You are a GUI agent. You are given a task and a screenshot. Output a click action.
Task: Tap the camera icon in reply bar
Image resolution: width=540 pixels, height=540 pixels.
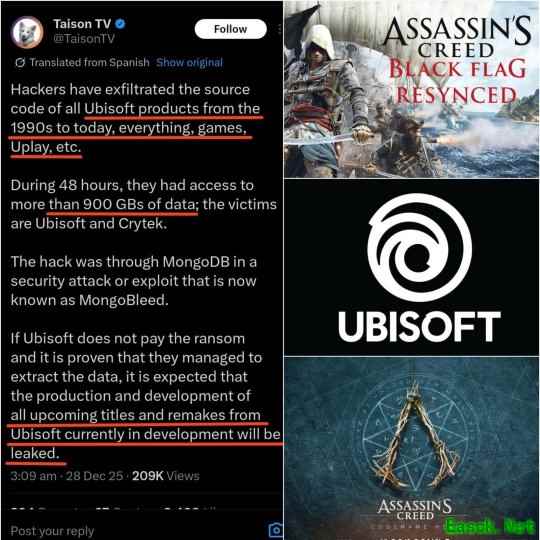click(x=276, y=530)
